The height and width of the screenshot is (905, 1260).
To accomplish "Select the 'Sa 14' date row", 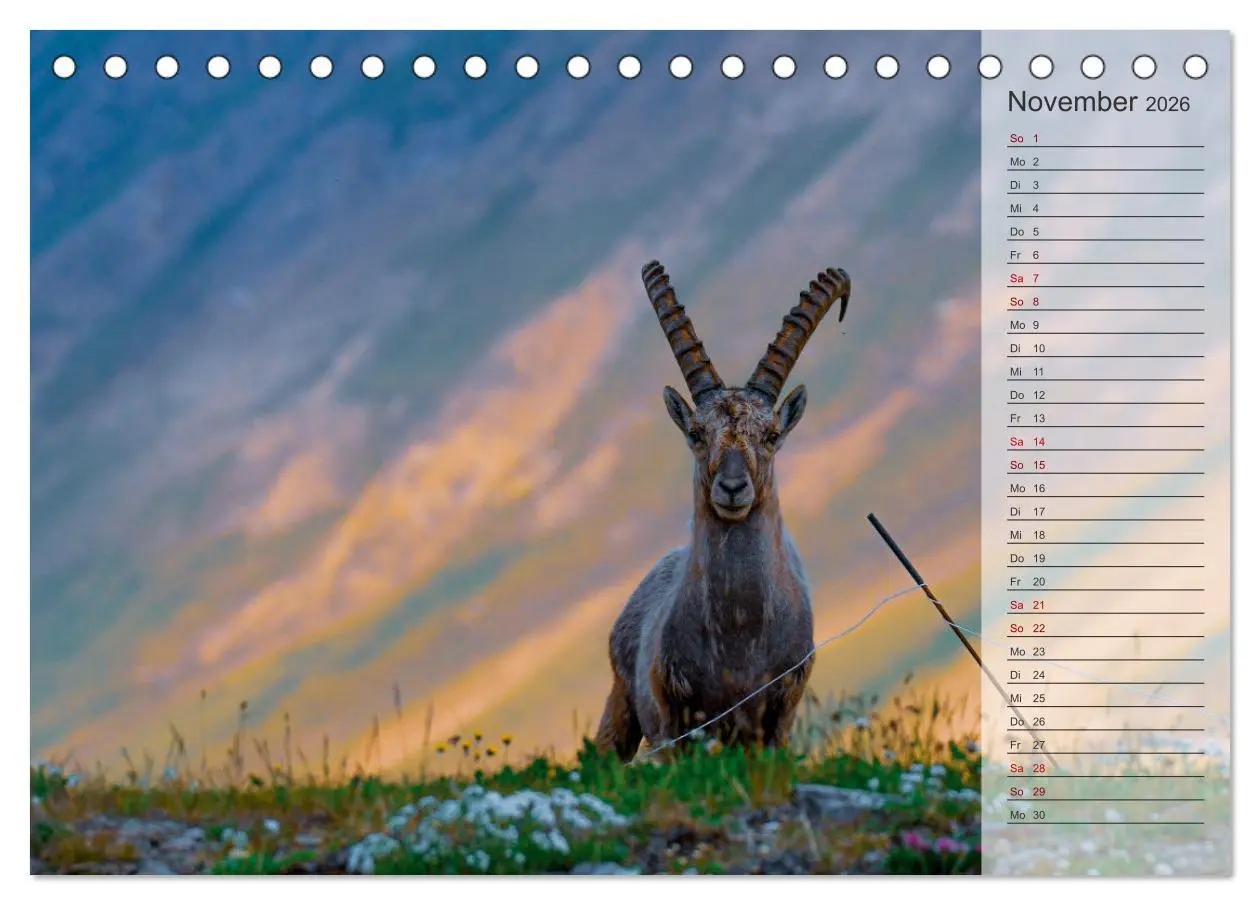I will (1105, 441).
